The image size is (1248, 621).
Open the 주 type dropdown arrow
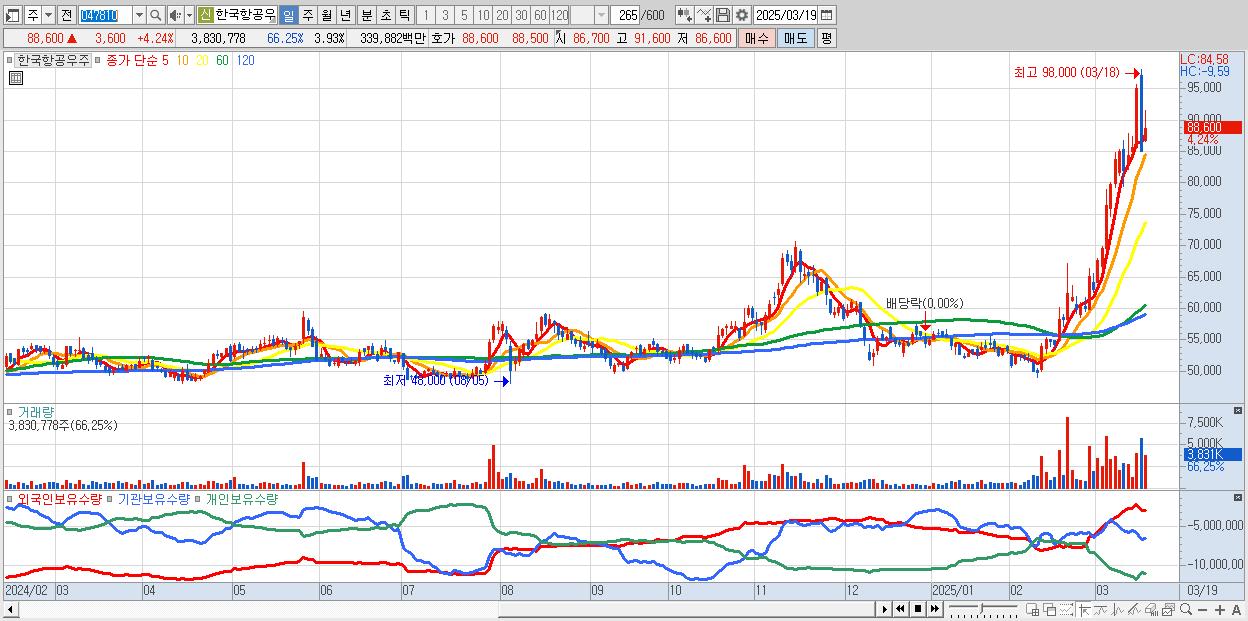click(x=48, y=15)
